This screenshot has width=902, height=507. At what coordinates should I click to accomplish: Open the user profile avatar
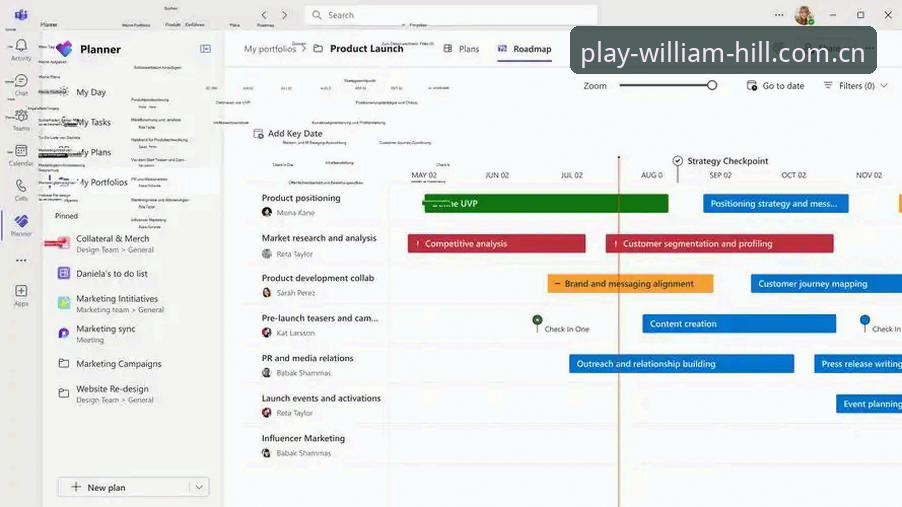point(804,15)
